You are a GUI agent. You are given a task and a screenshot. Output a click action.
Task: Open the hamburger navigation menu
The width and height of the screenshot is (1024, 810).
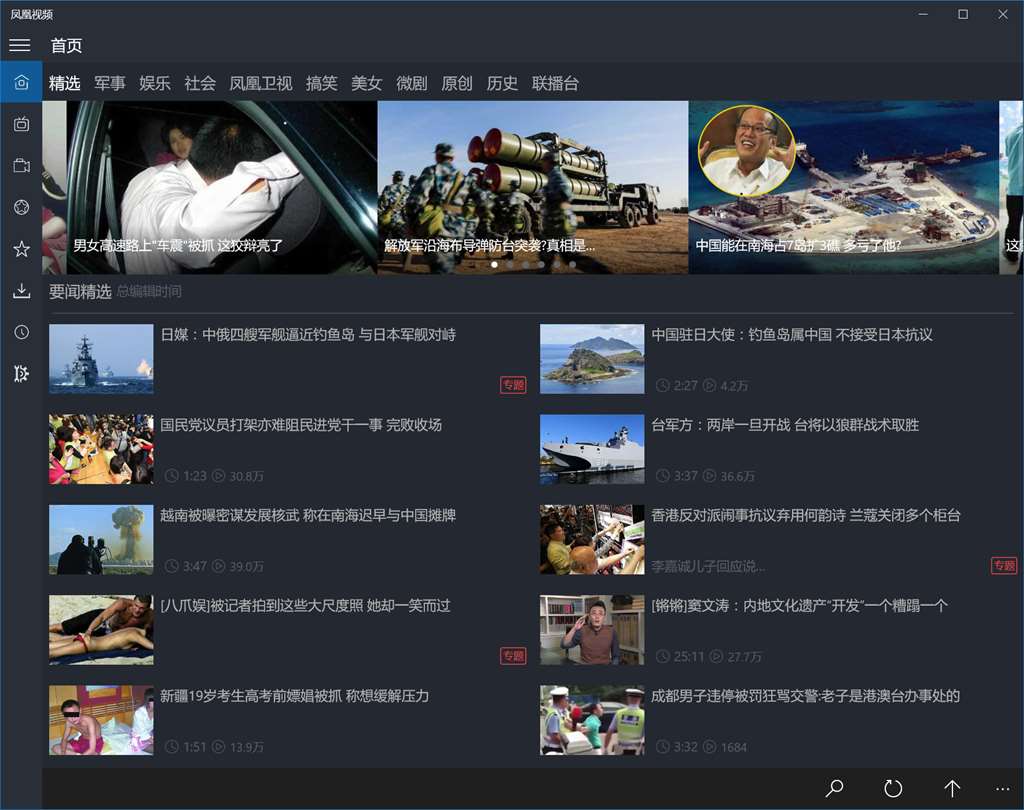pos(20,45)
